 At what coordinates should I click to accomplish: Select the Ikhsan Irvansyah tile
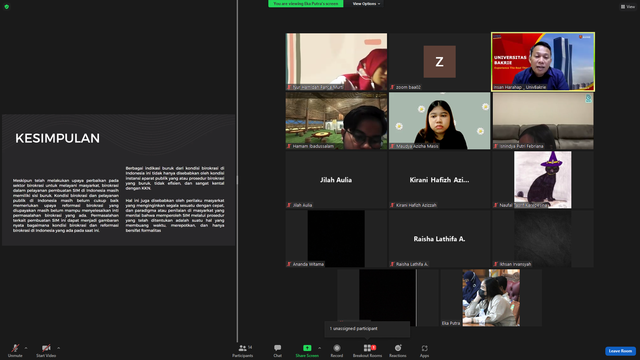click(543, 239)
